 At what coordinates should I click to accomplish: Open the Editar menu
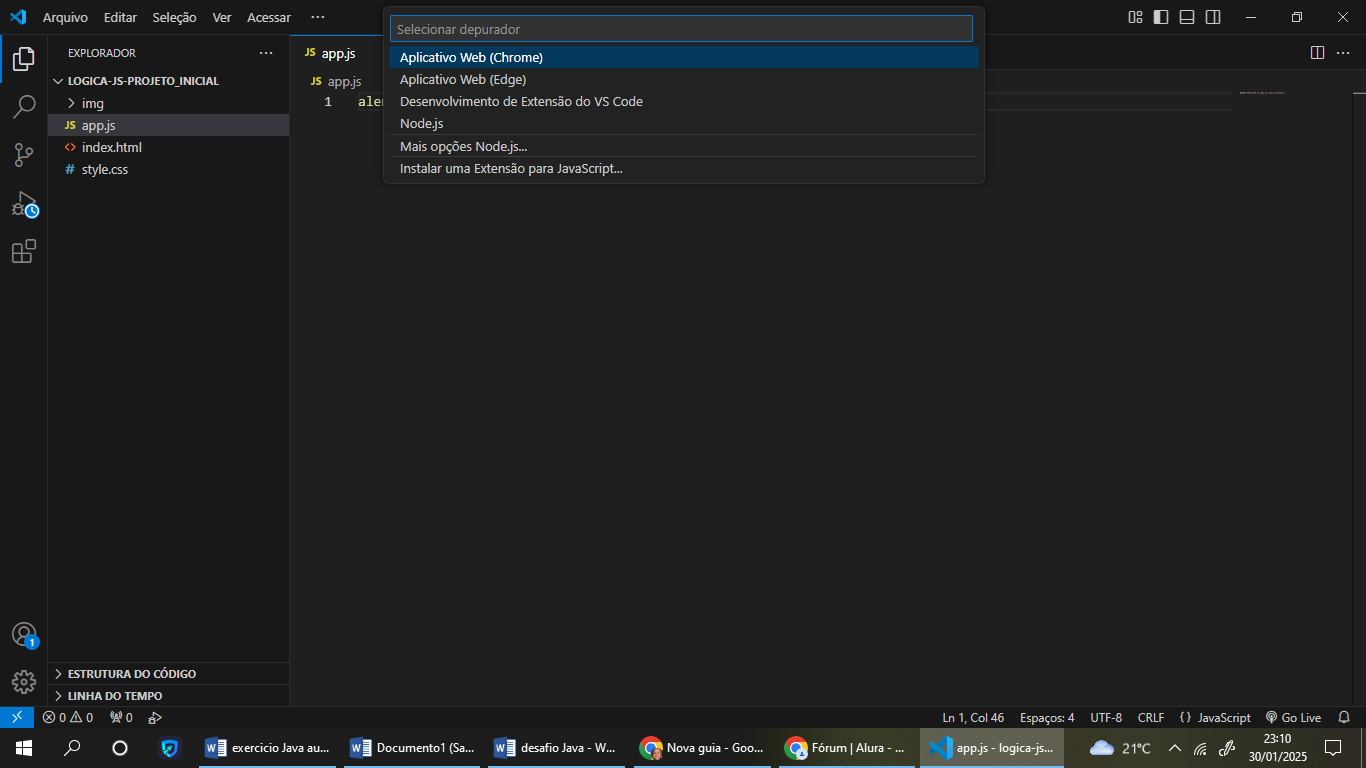tap(120, 17)
